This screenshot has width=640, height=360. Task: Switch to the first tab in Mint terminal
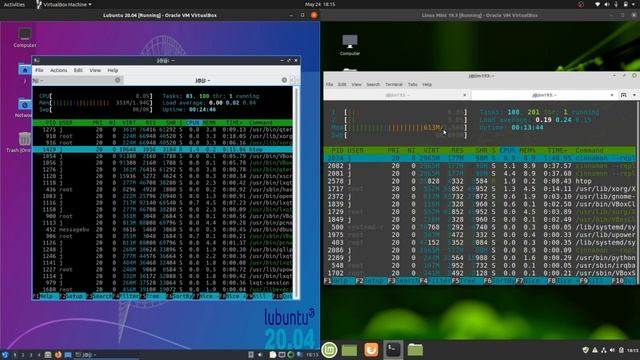pos(397,95)
